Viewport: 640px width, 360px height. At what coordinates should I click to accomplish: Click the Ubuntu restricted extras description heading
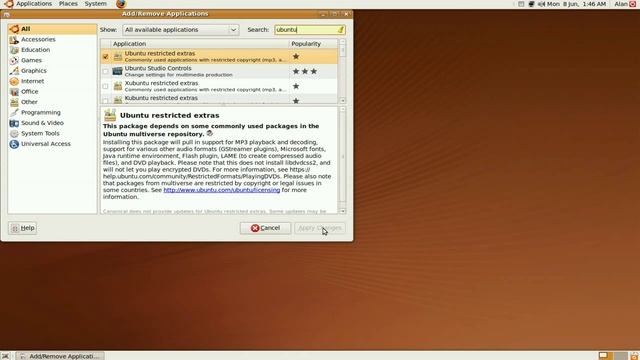click(169, 116)
